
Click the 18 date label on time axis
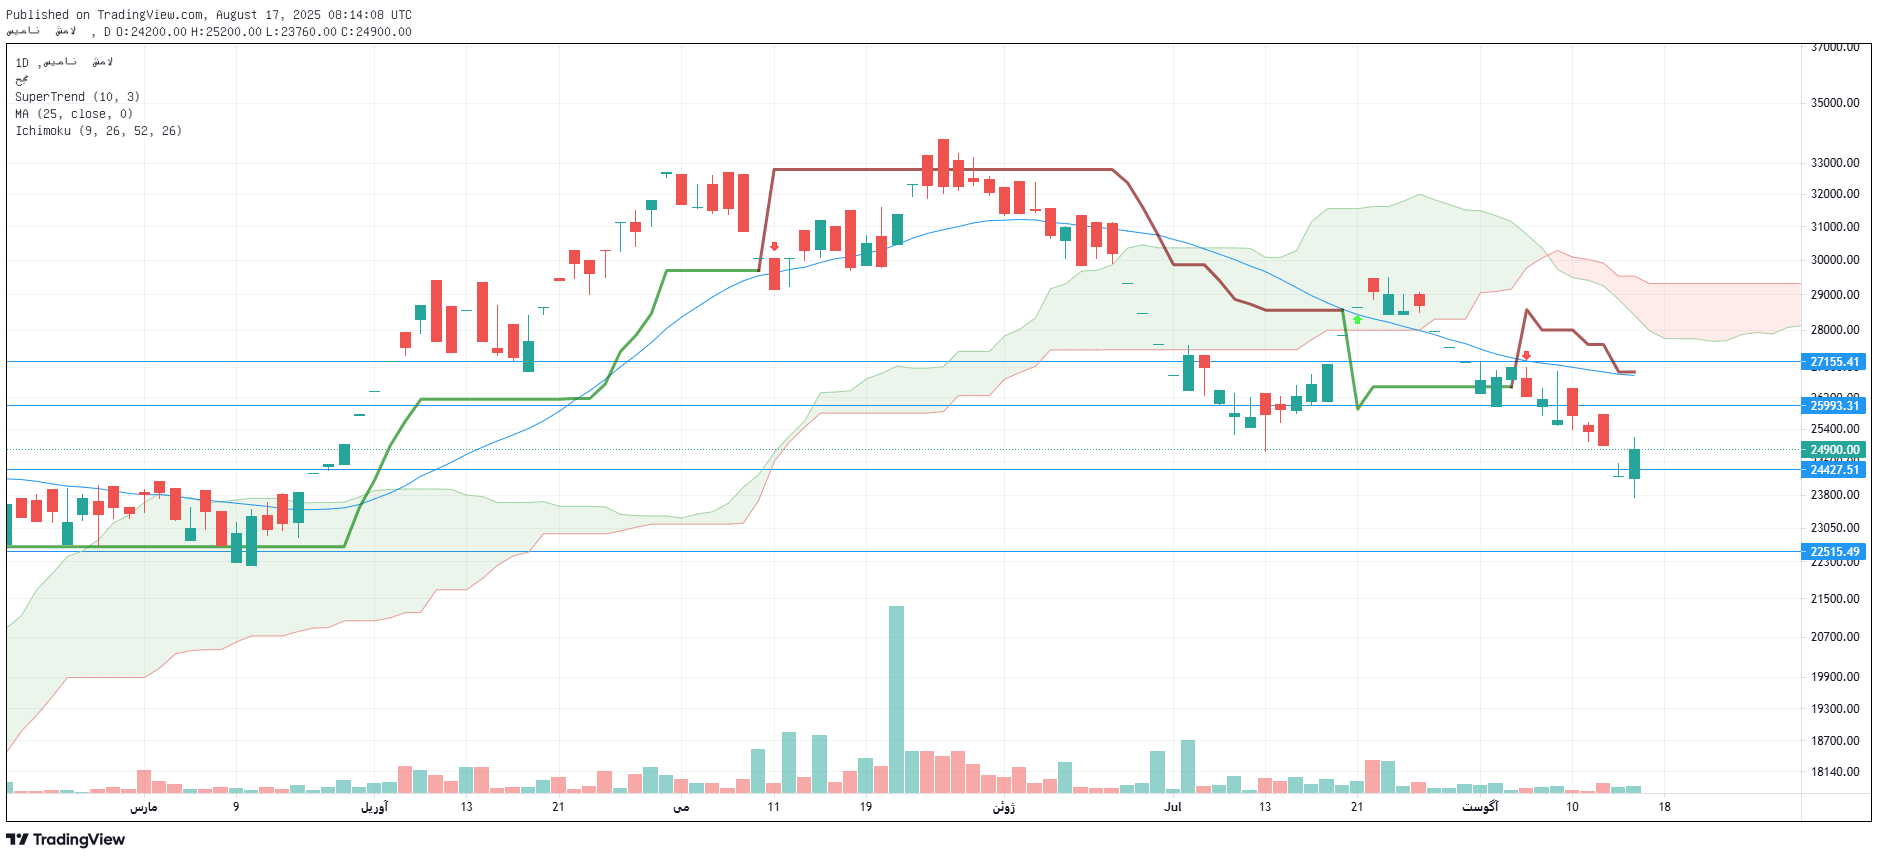click(1664, 807)
